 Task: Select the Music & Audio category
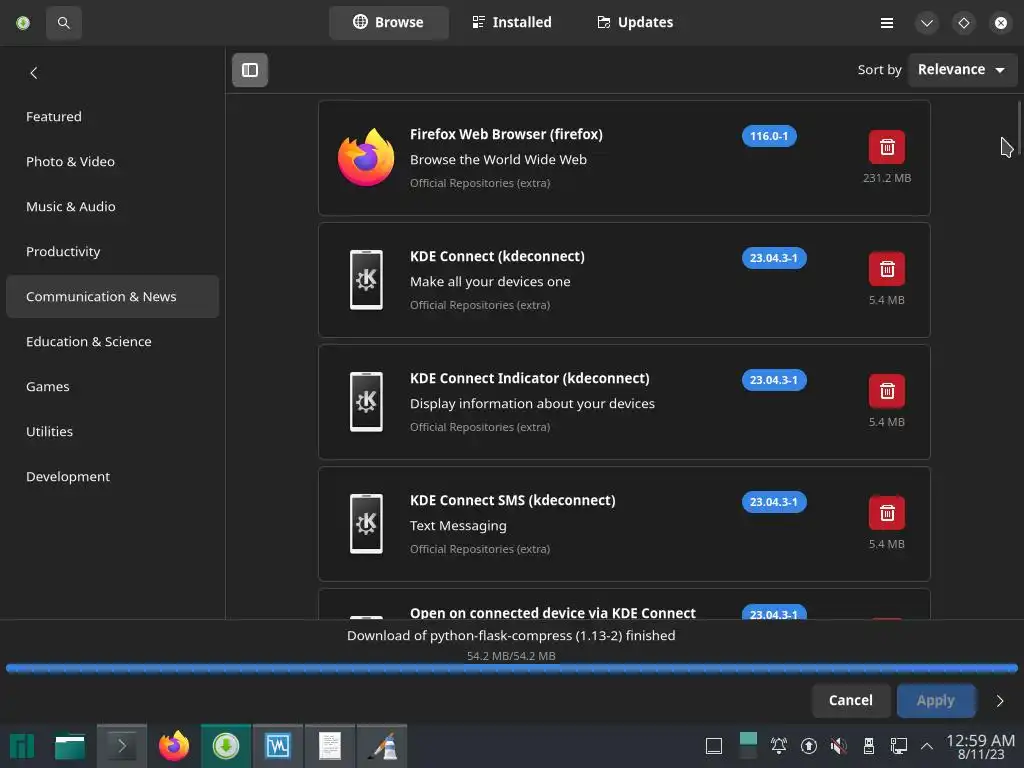pos(112,206)
